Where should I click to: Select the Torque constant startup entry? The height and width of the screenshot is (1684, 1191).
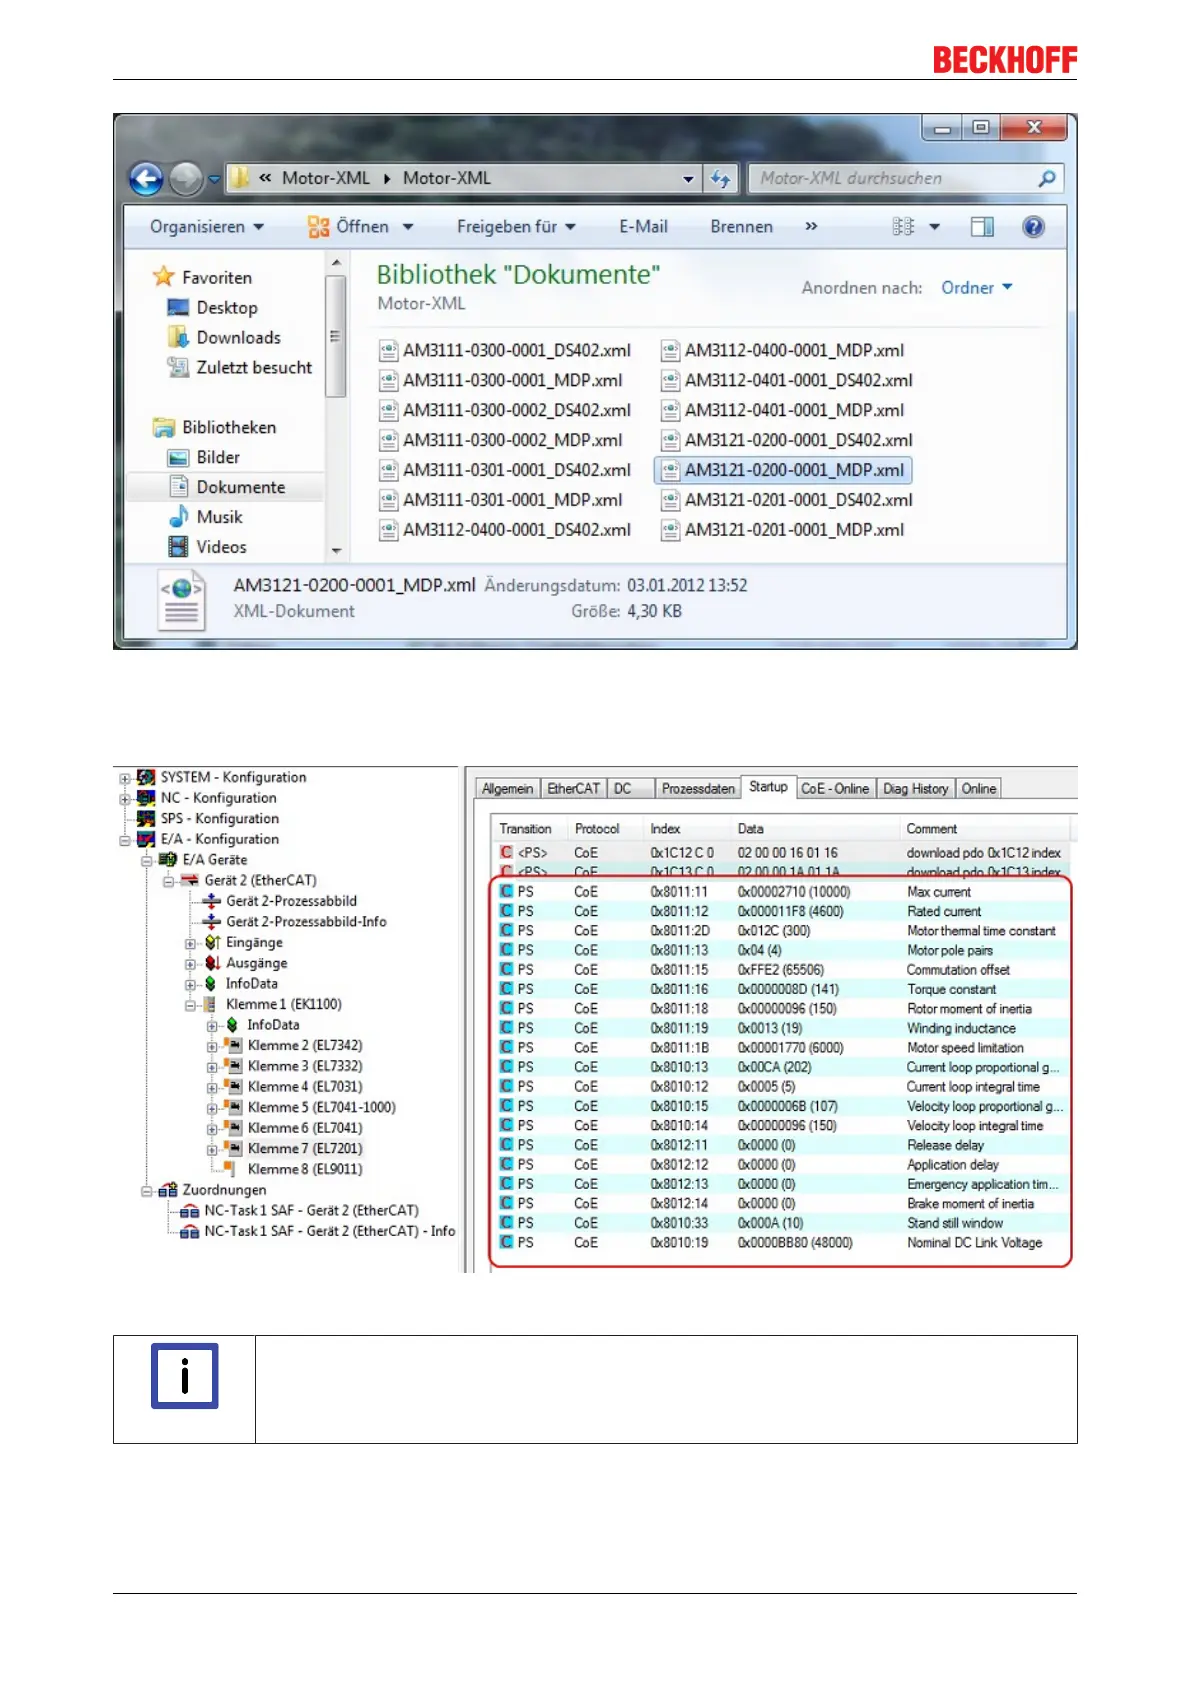783,989
